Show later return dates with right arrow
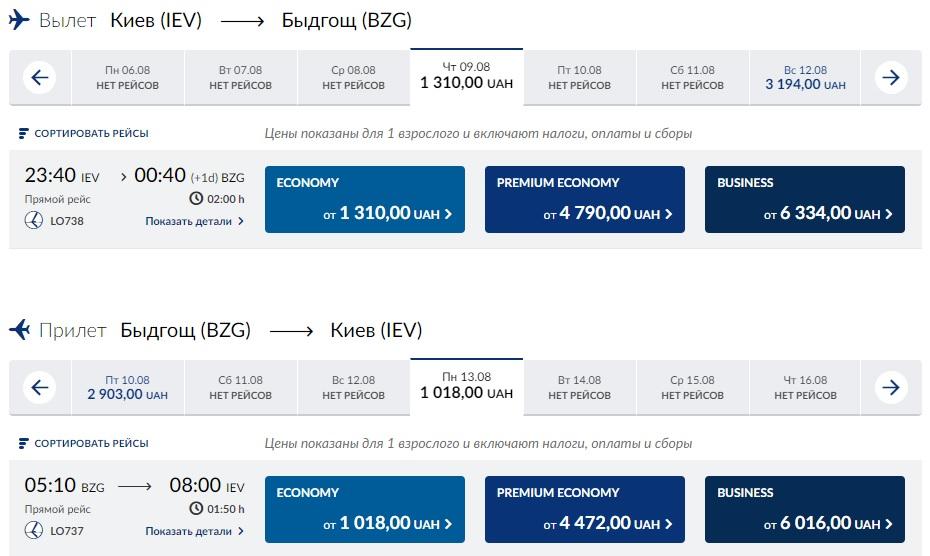This screenshot has width=930, height=556. [x=891, y=387]
